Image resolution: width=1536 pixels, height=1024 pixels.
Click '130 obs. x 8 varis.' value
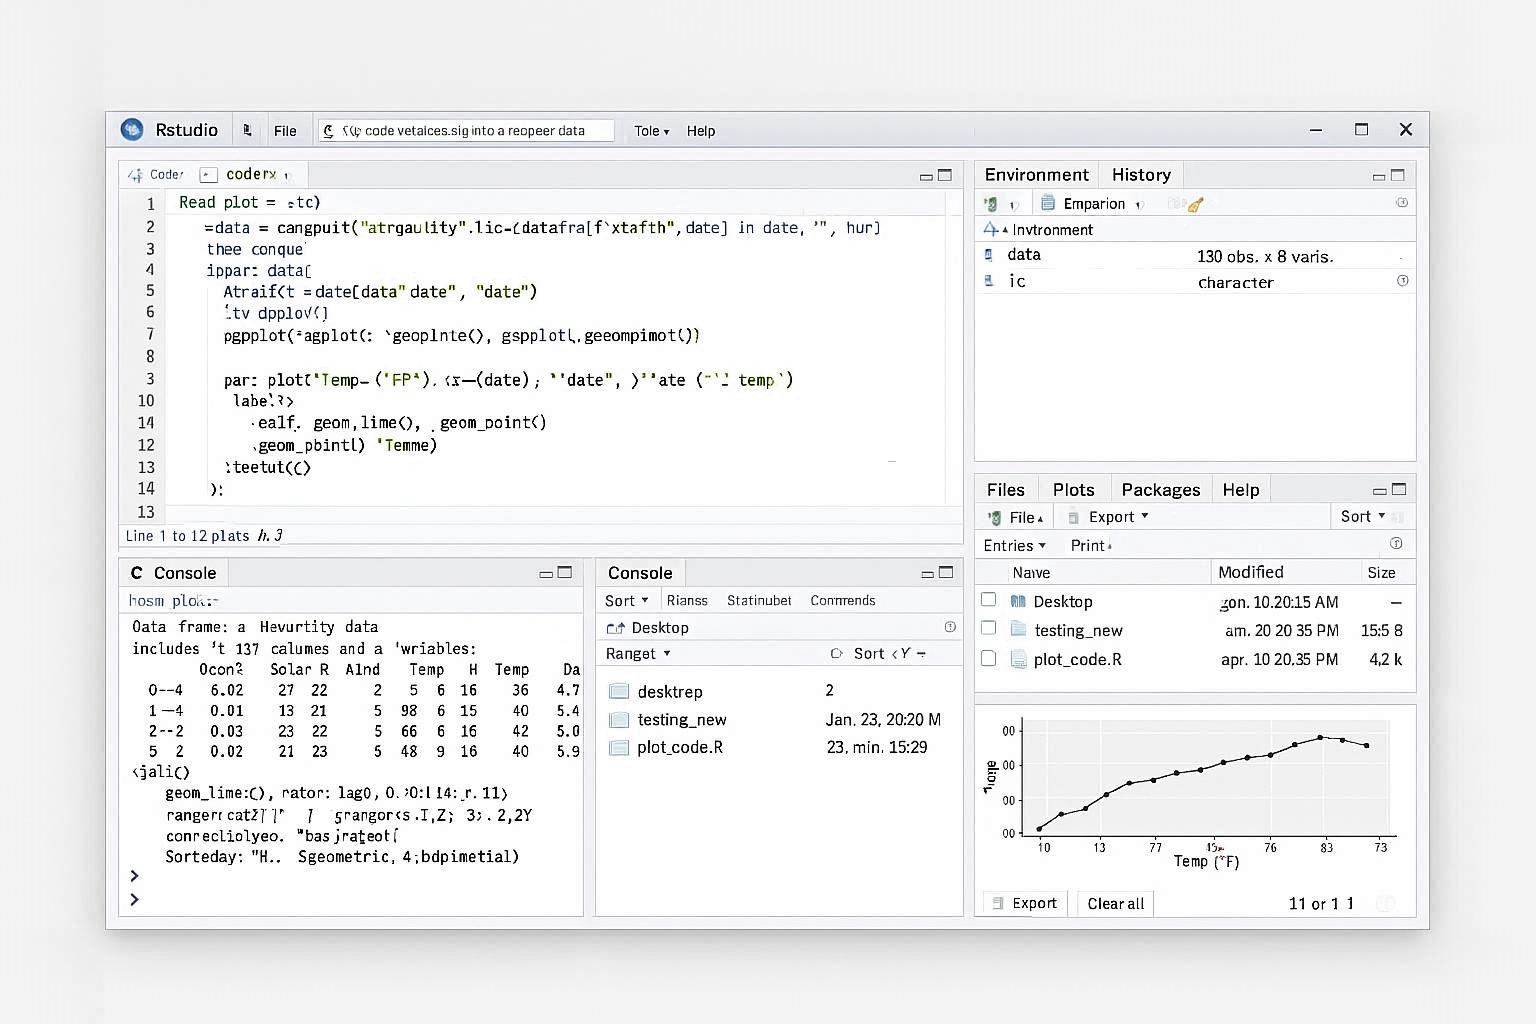pyautogui.click(x=1265, y=257)
